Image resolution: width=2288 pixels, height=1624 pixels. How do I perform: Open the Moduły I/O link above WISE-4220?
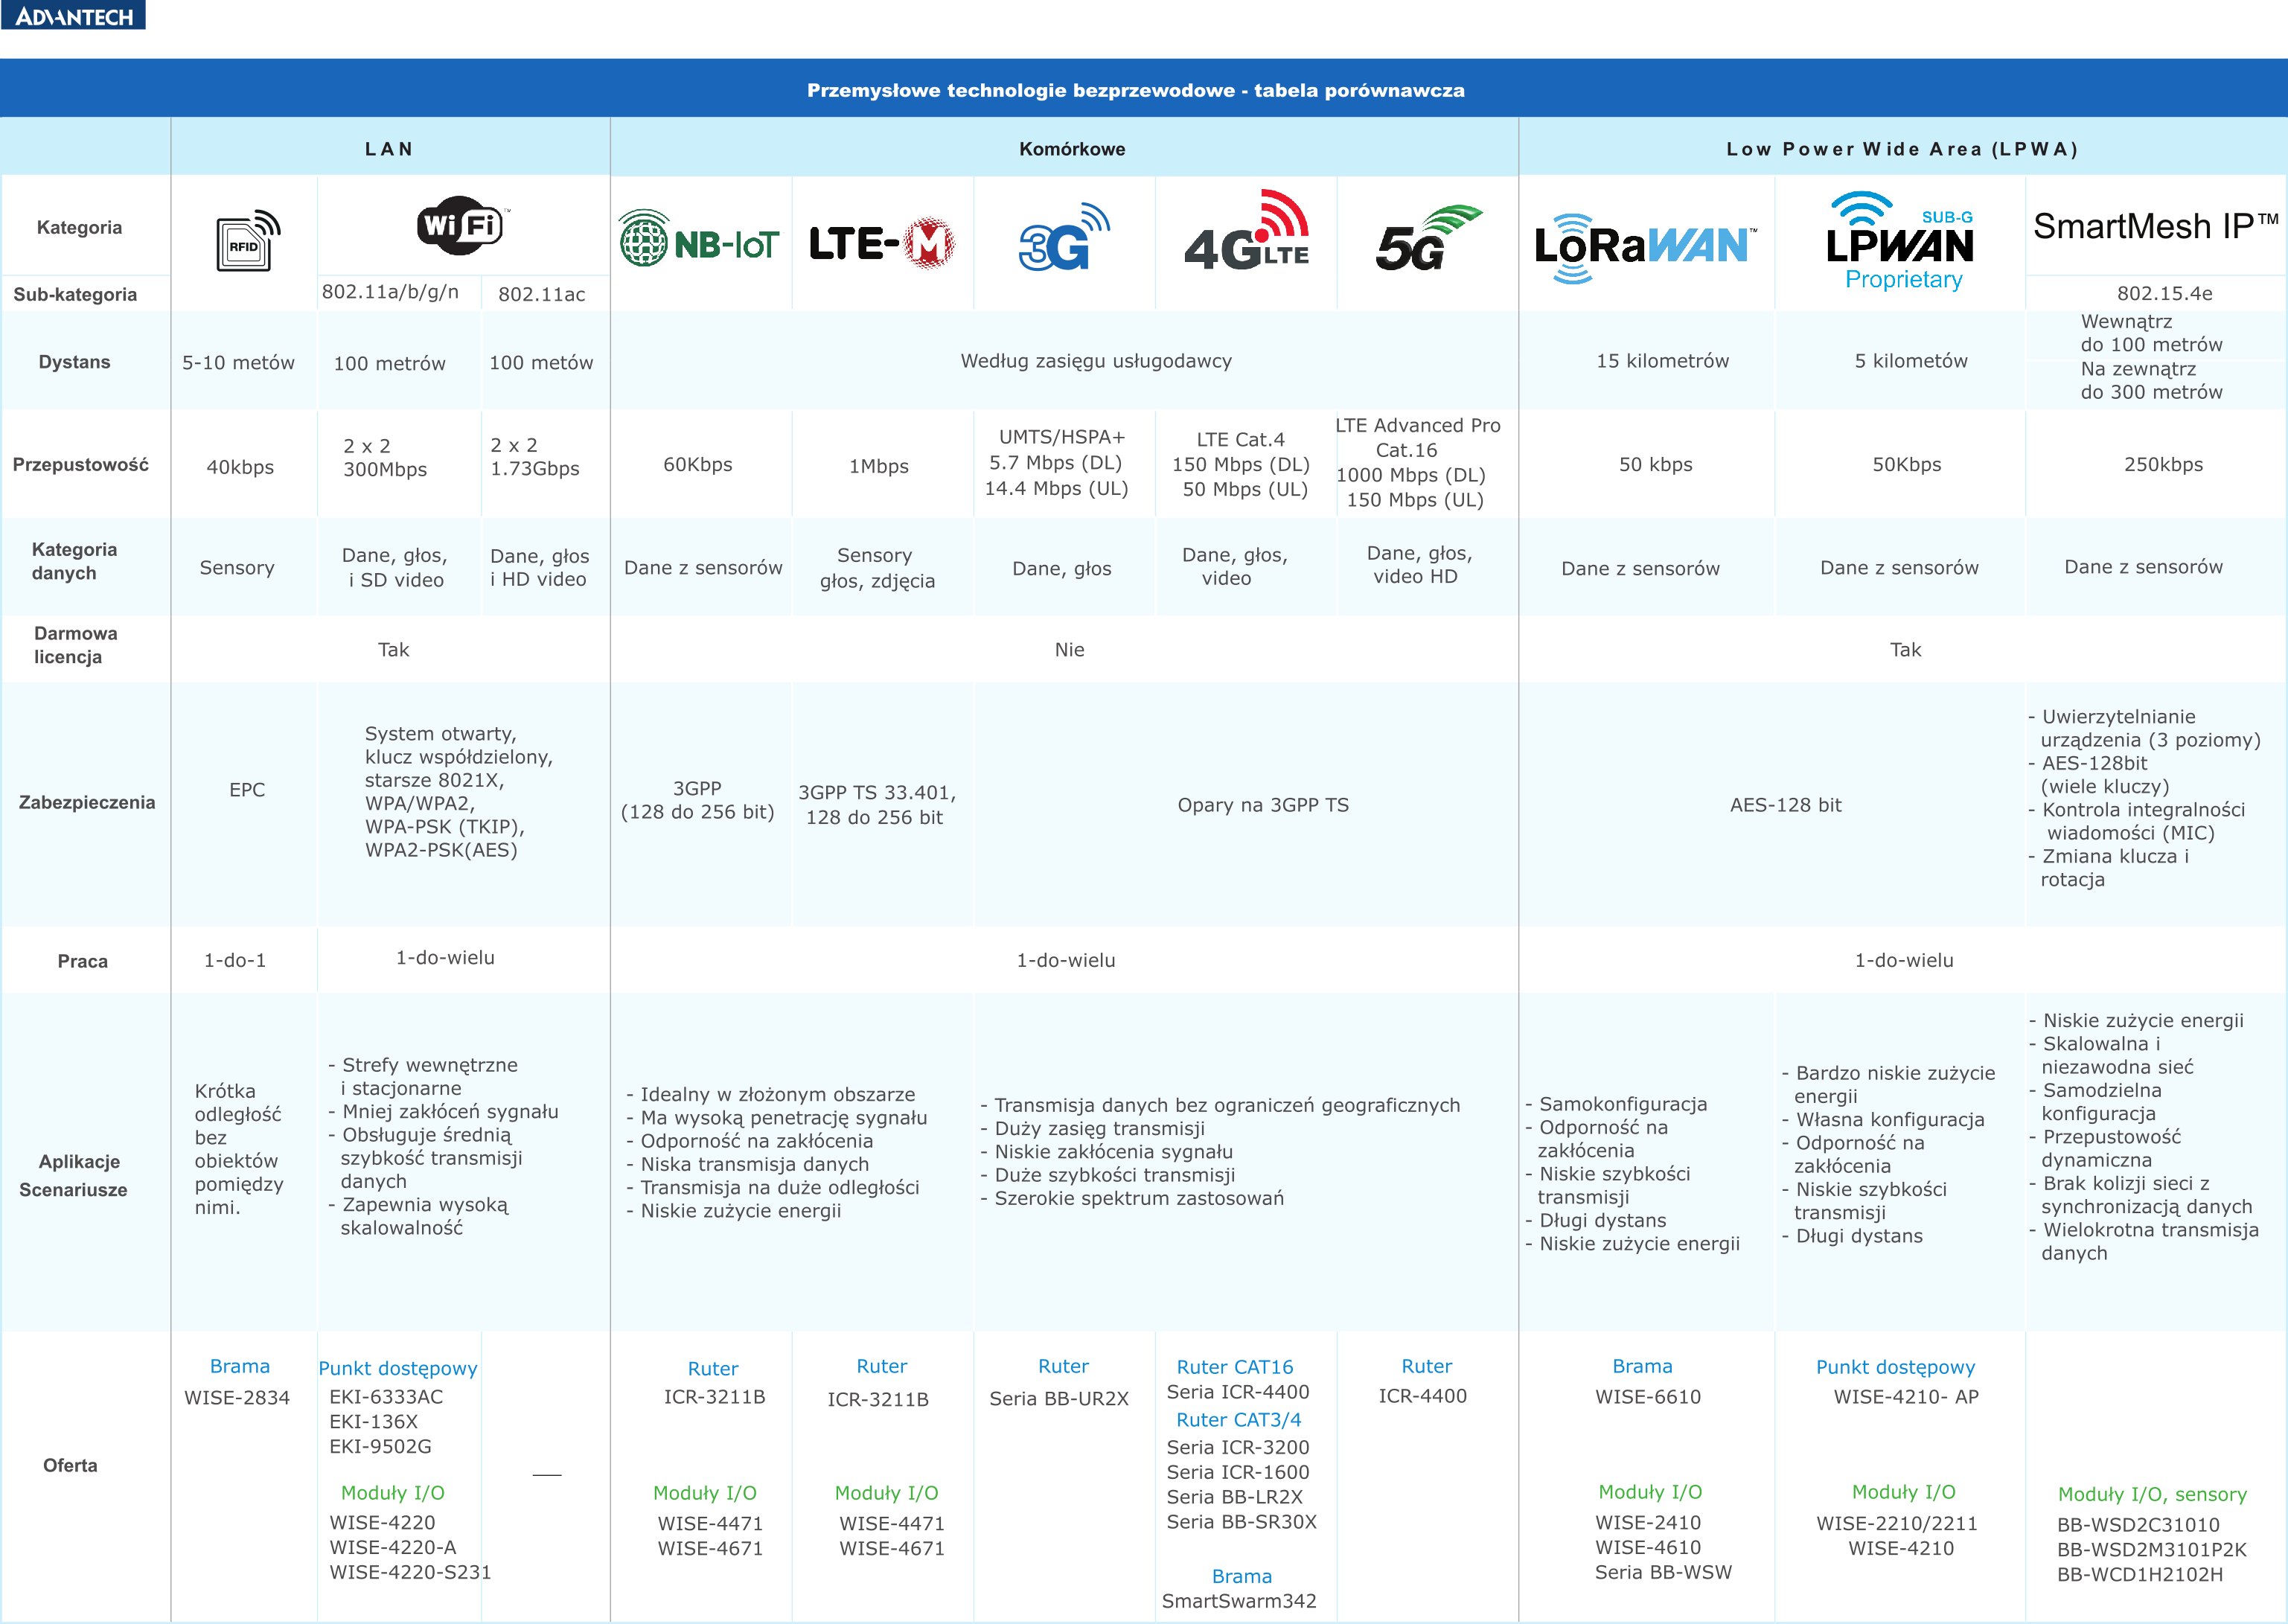[x=393, y=1493]
